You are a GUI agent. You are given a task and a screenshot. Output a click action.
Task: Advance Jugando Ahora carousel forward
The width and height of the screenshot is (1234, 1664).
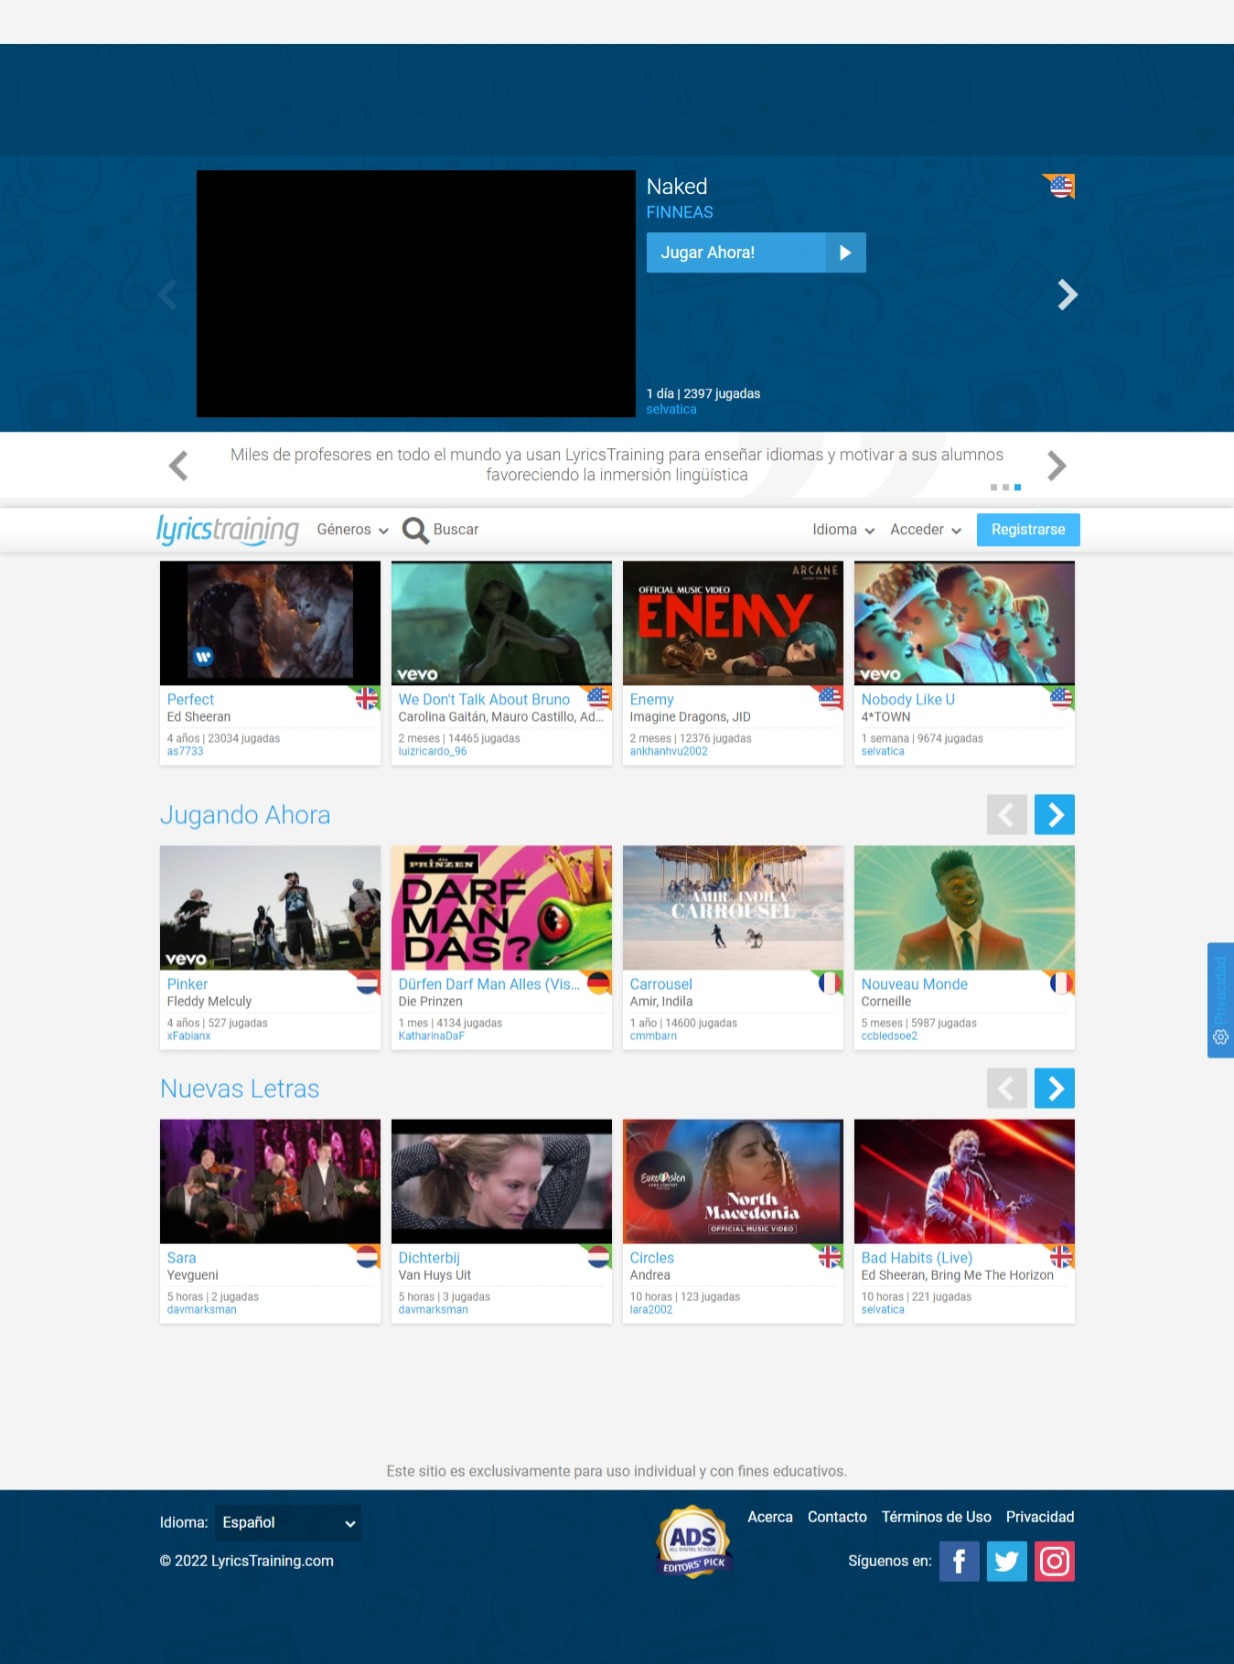(1055, 815)
